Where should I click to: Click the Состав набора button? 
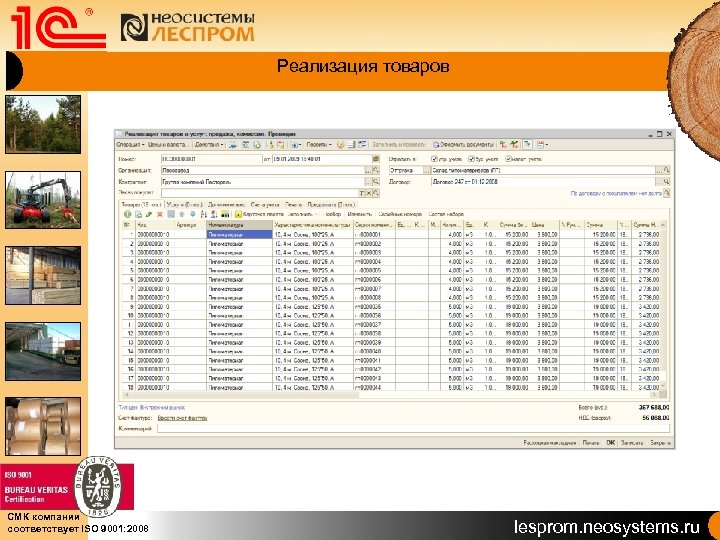pos(446,214)
